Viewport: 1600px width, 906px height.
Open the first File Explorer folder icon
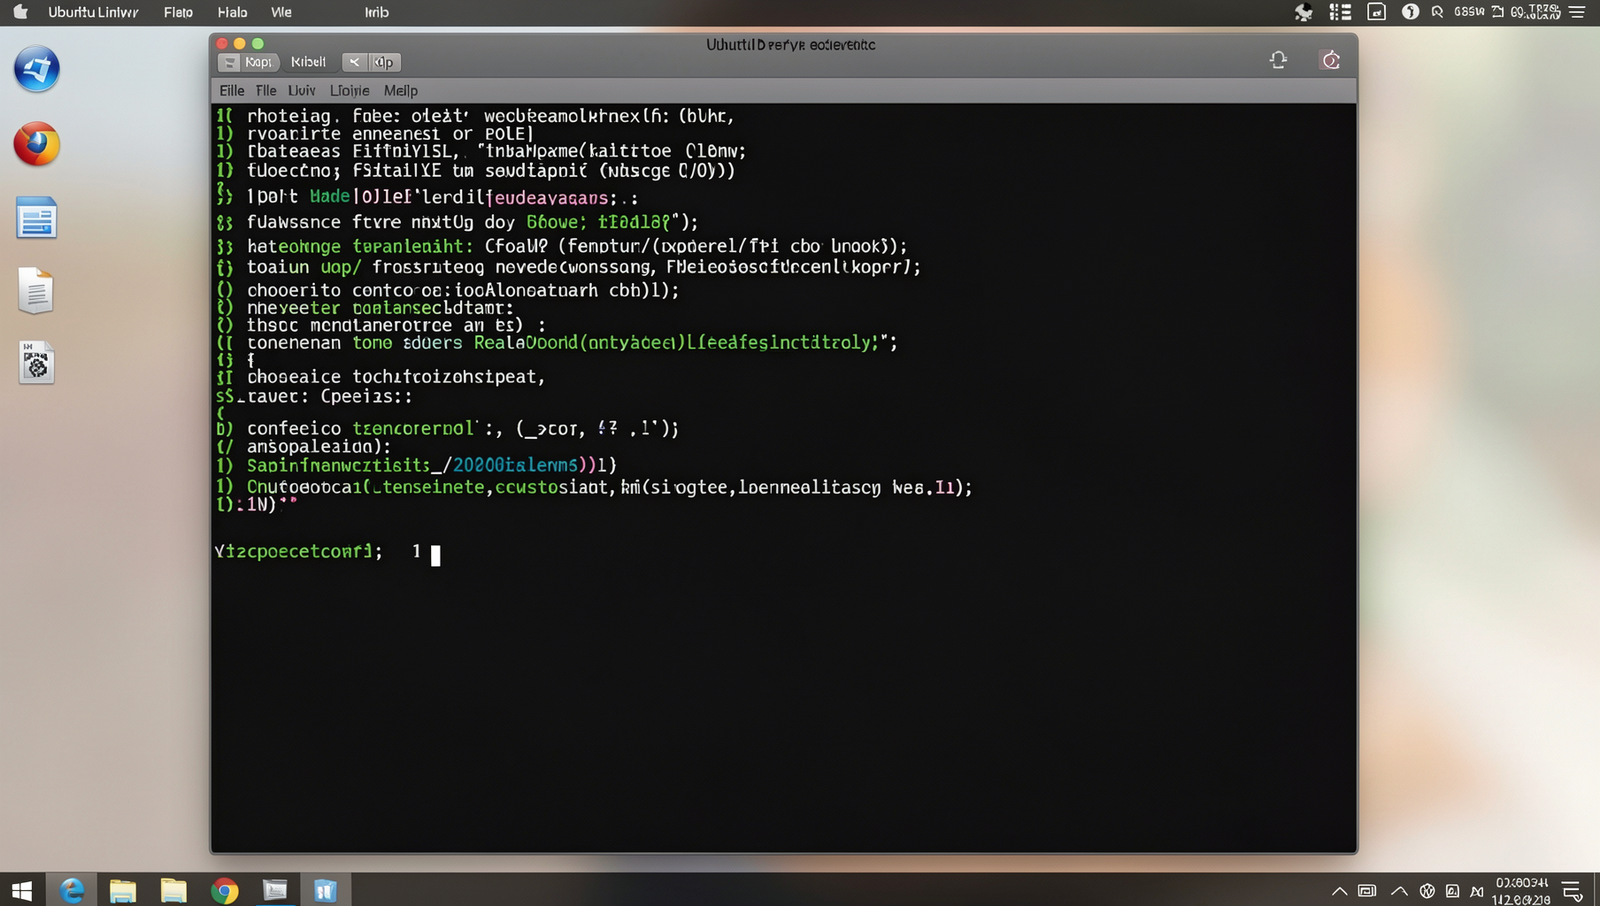click(x=123, y=890)
